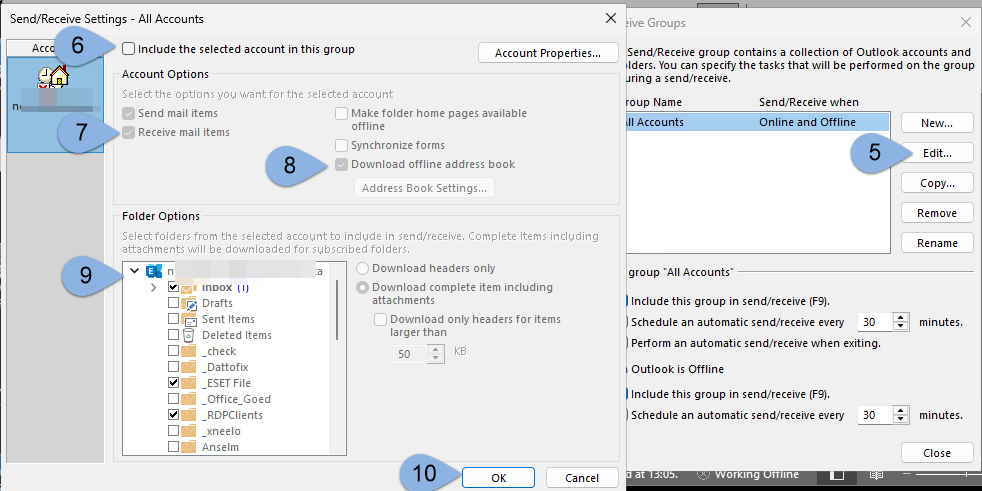Click the 50 KB size input field
The image size is (982, 491).
(x=410, y=354)
